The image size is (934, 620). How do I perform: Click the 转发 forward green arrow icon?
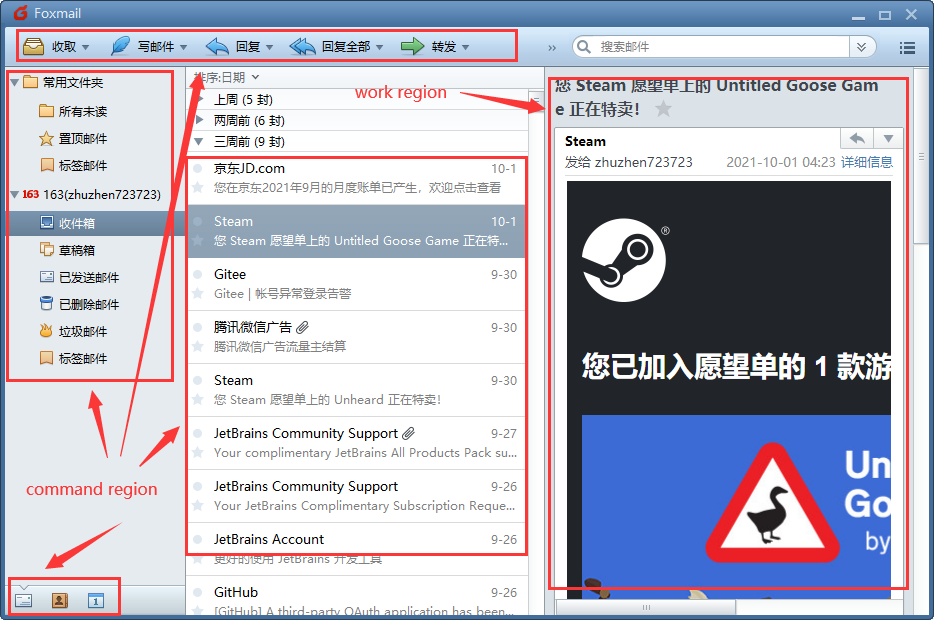click(x=412, y=46)
